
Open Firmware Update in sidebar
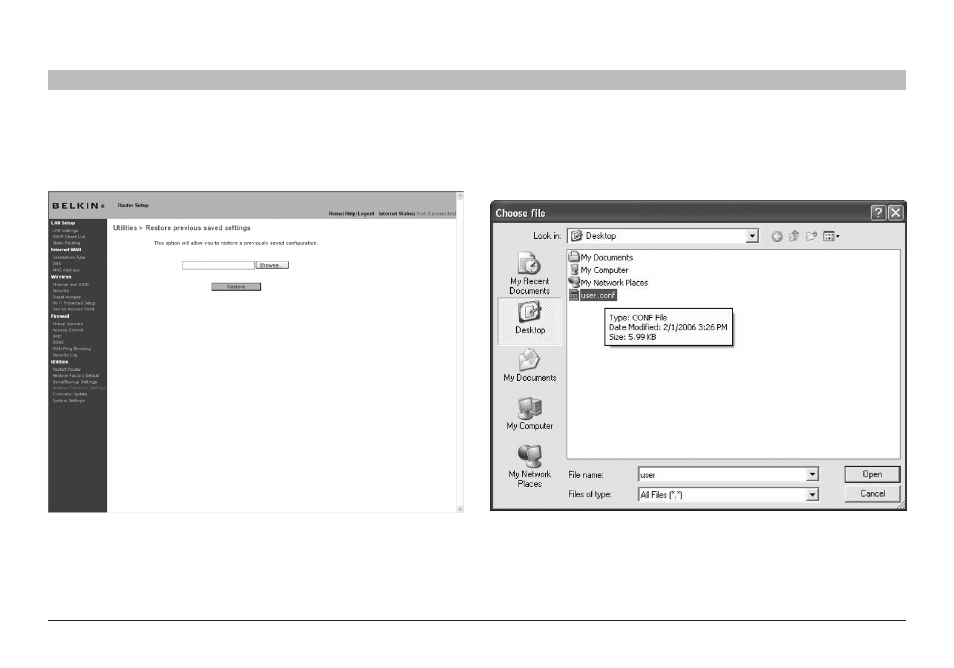69,394
